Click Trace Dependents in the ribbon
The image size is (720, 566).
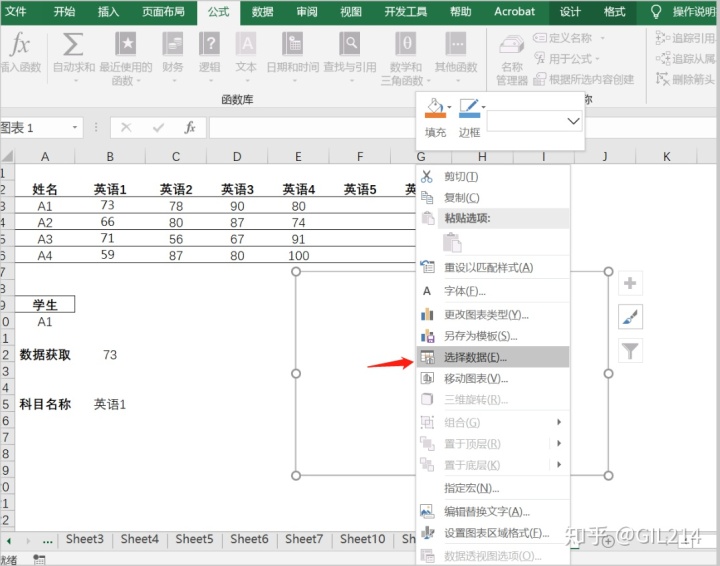point(685,59)
